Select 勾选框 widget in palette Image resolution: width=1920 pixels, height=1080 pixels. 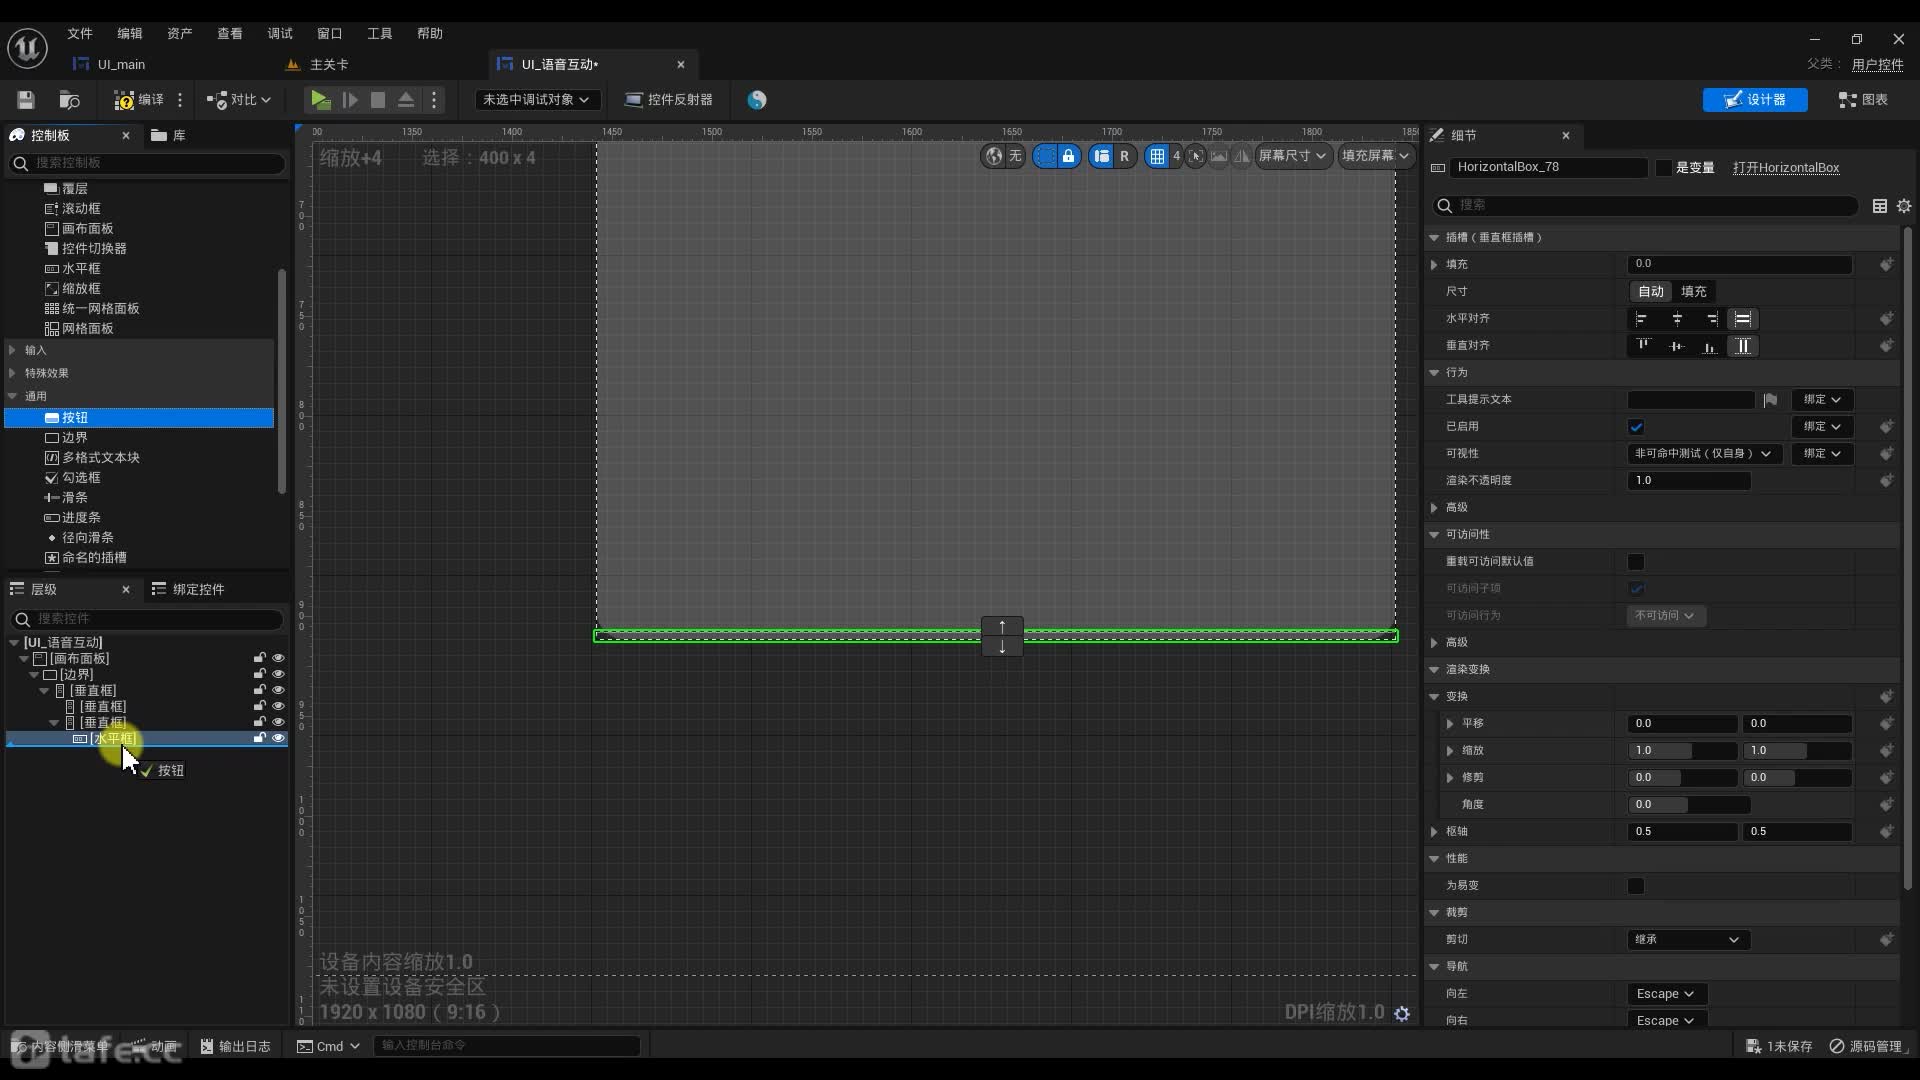tap(81, 477)
